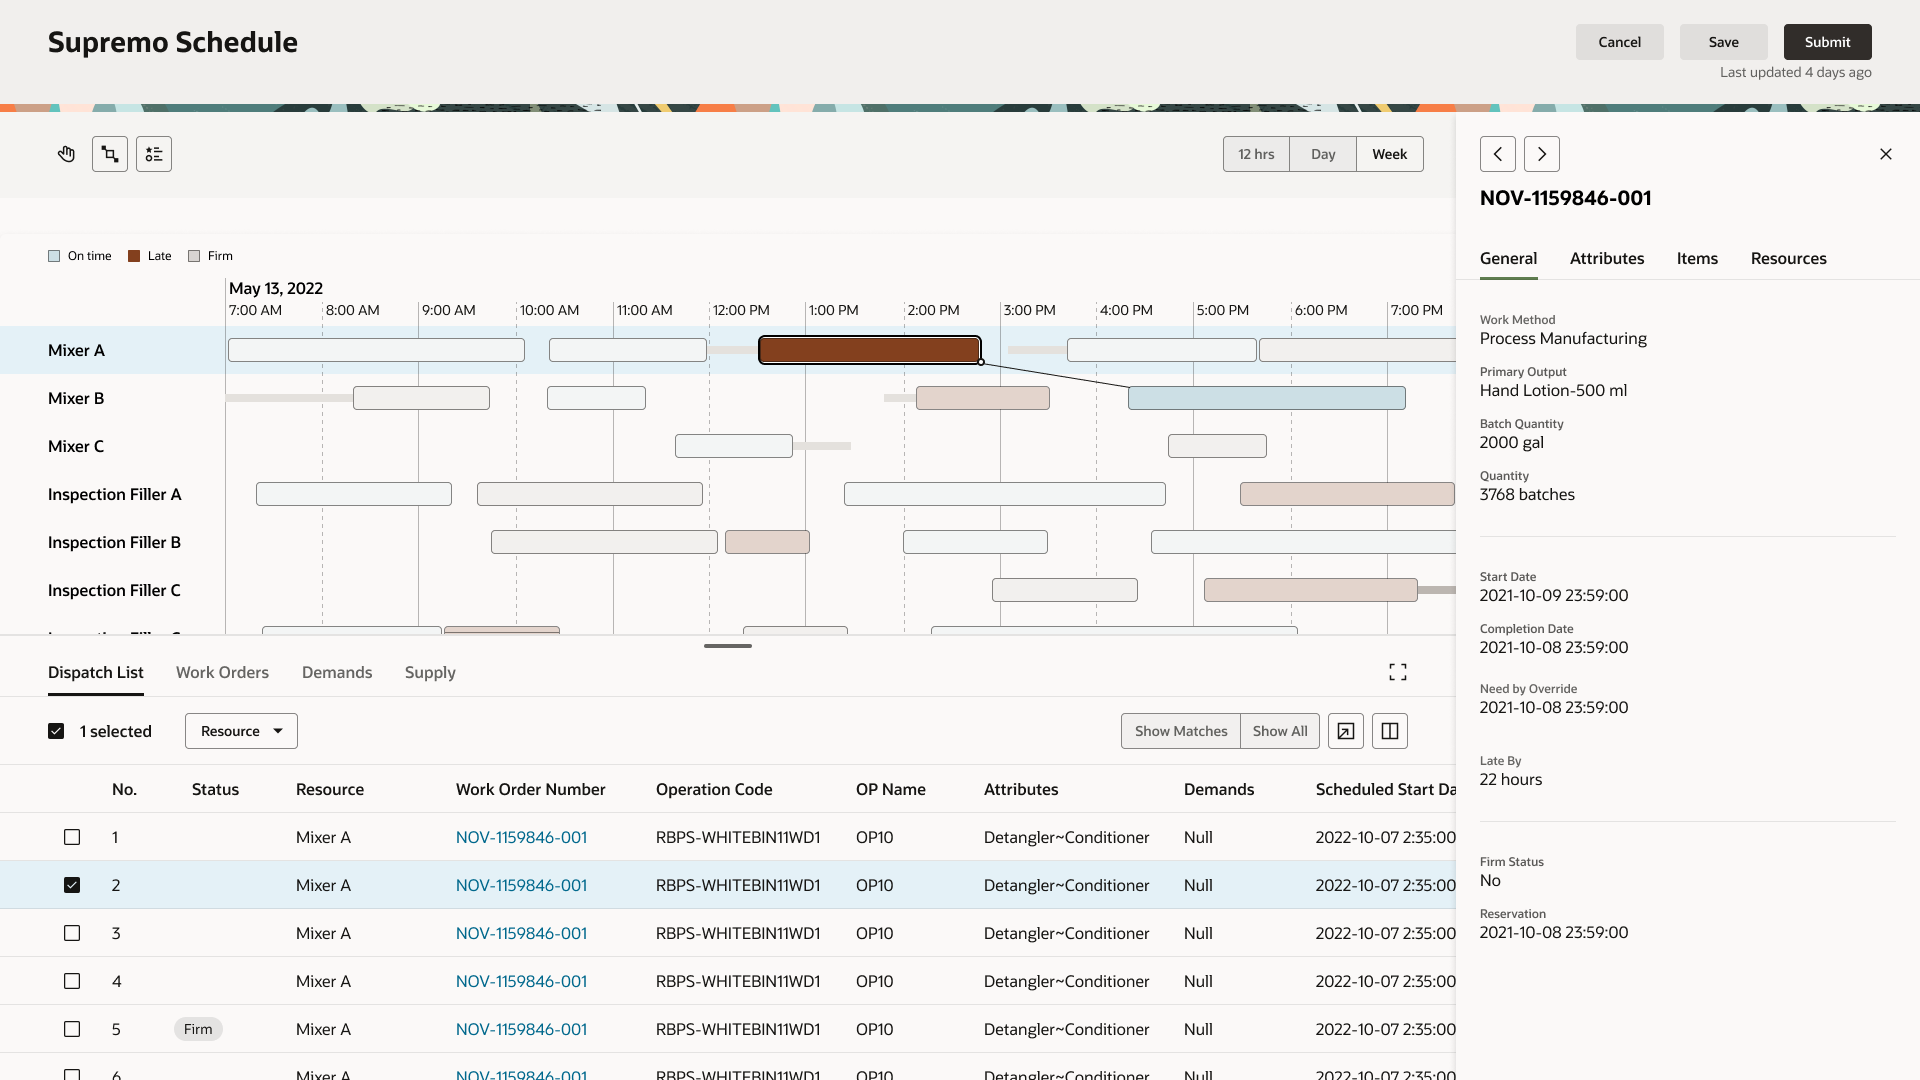1920x1080 pixels.
Task: Click the task list view icon
Action: click(154, 154)
